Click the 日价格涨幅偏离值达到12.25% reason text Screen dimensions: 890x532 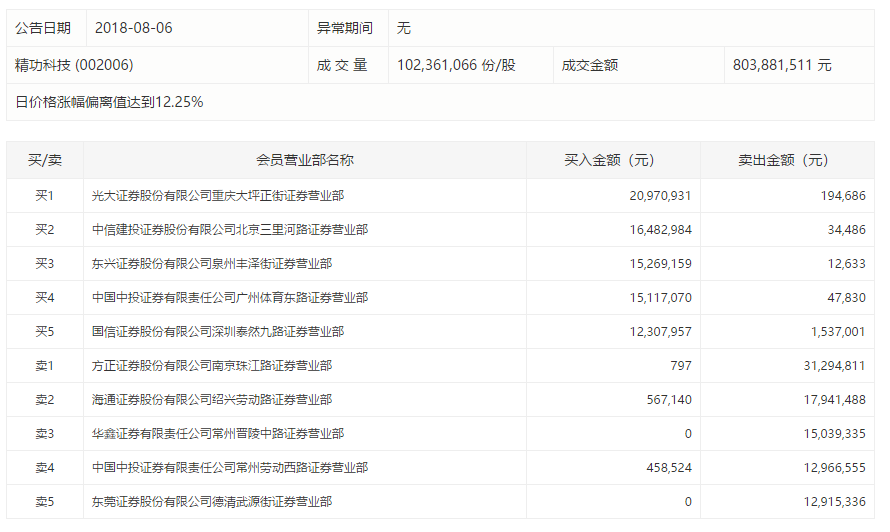click(x=110, y=102)
